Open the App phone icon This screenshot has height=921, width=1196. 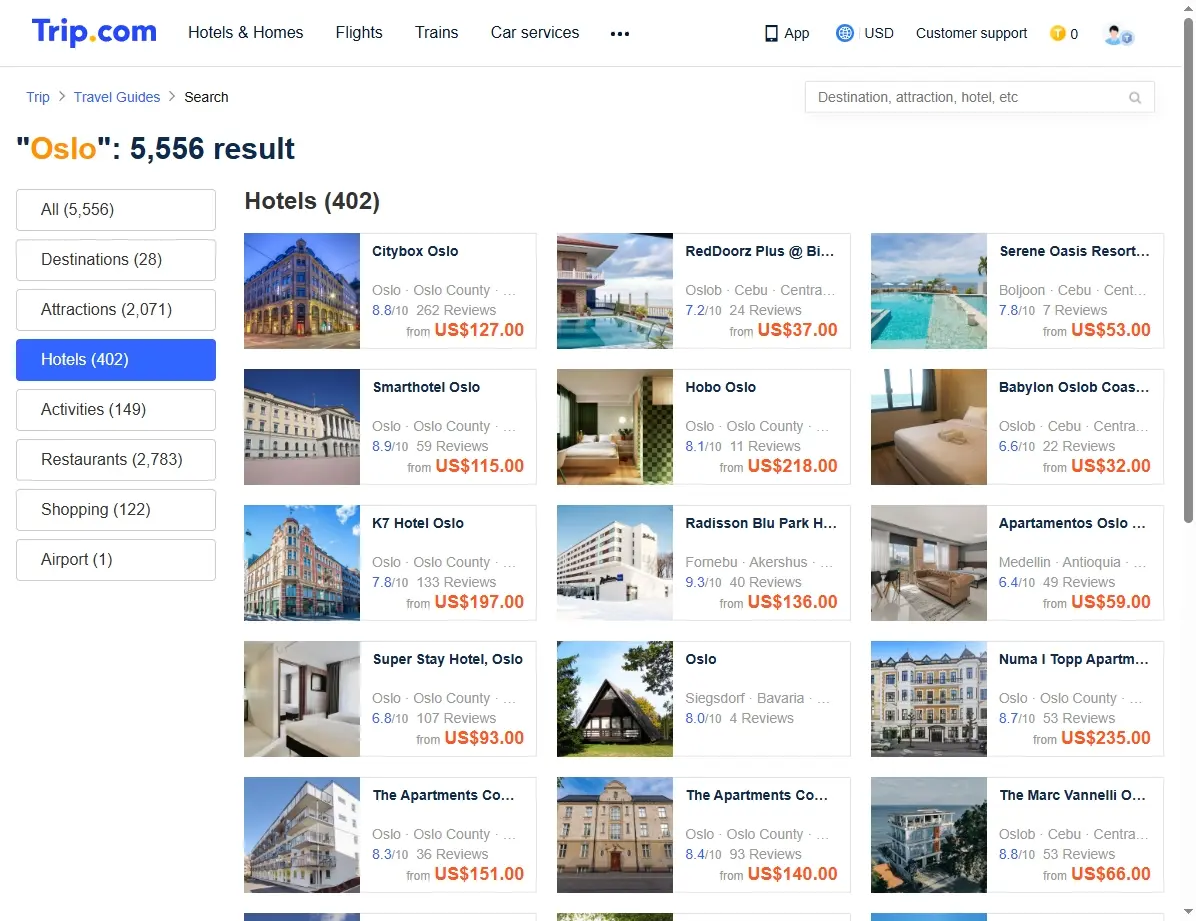(x=771, y=34)
